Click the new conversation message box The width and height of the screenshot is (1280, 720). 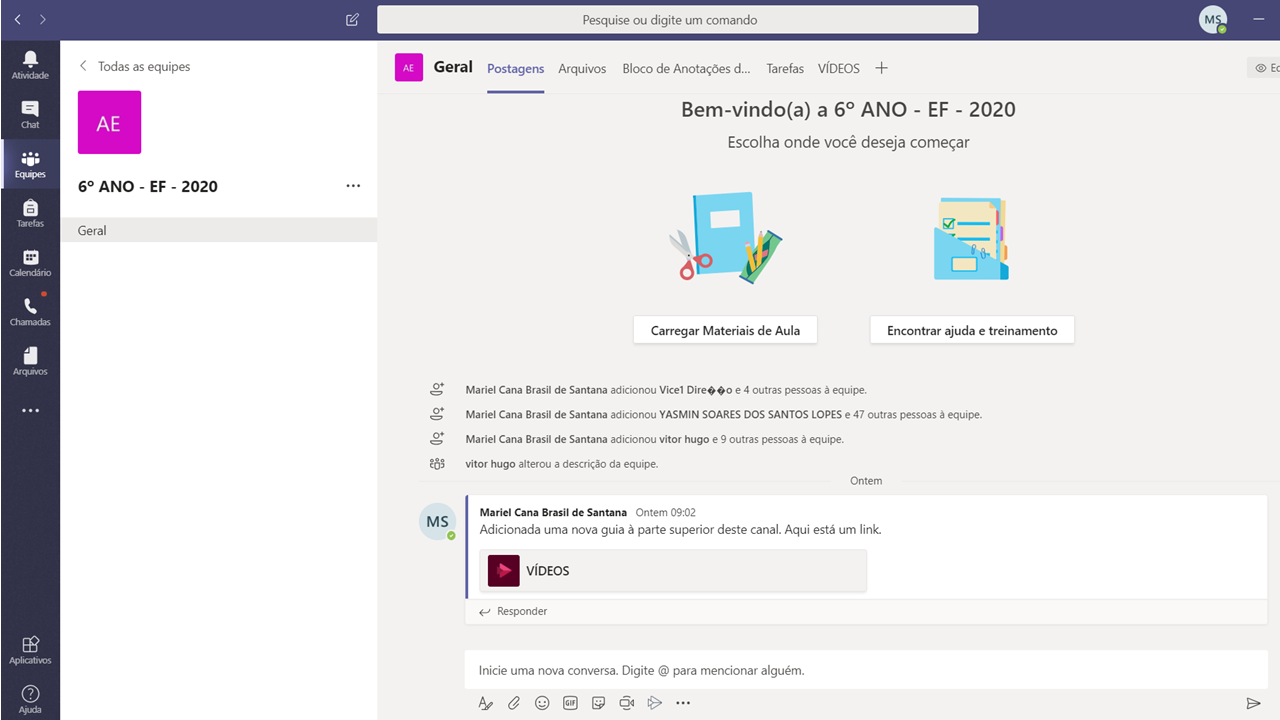(866, 670)
